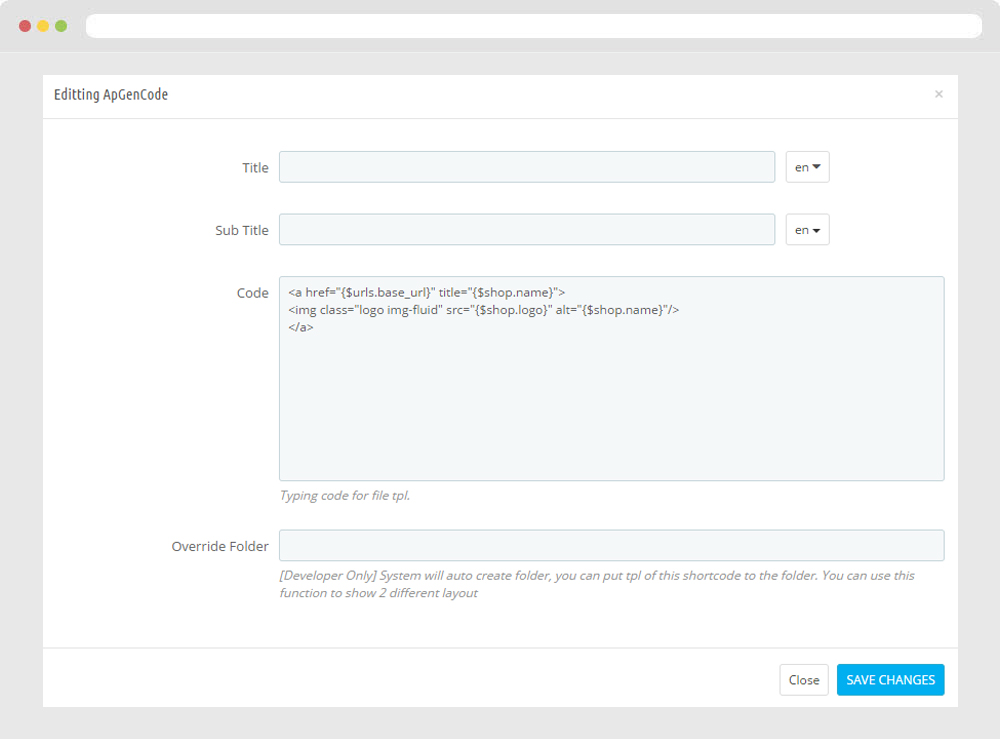
Task: Click the "</a>" line in the code
Action: (300, 327)
